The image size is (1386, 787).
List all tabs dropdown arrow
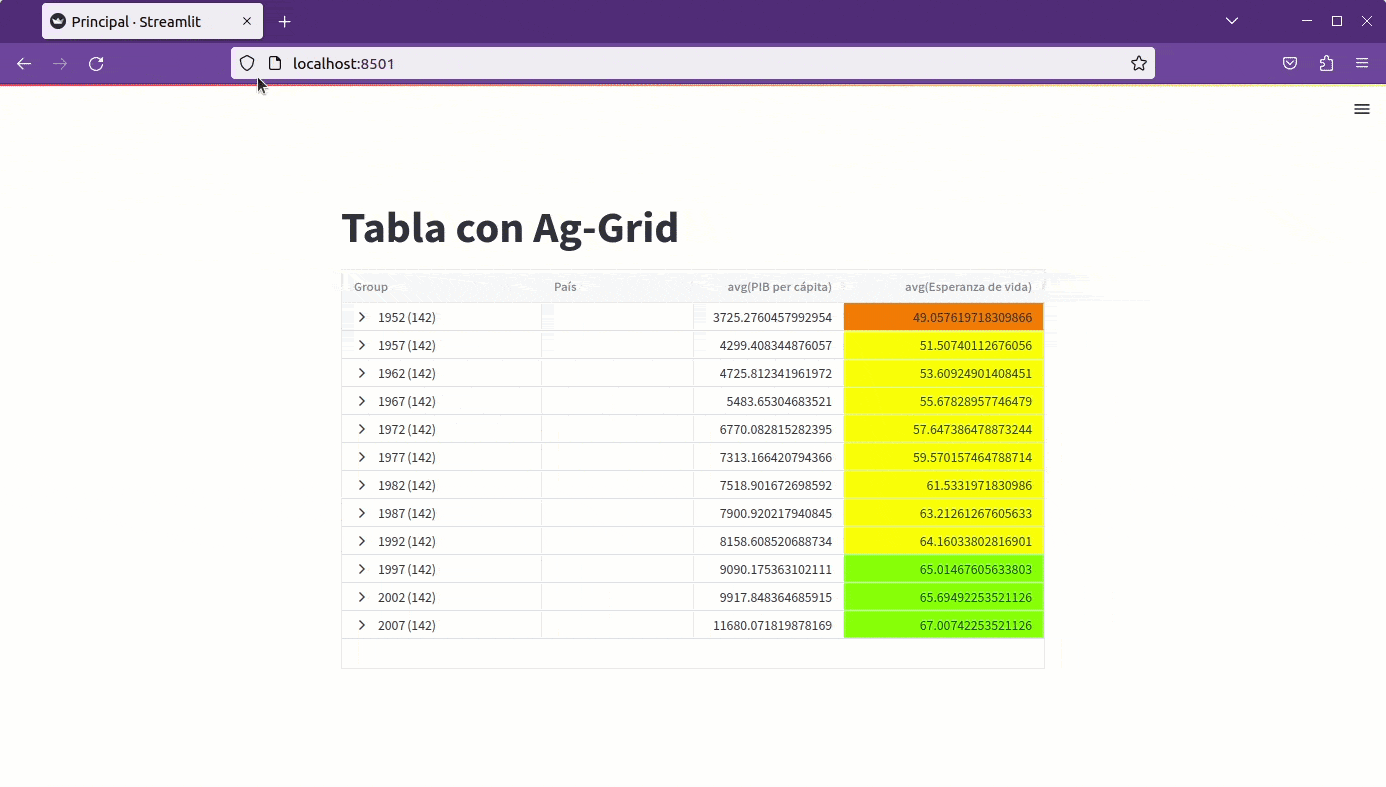1232,21
